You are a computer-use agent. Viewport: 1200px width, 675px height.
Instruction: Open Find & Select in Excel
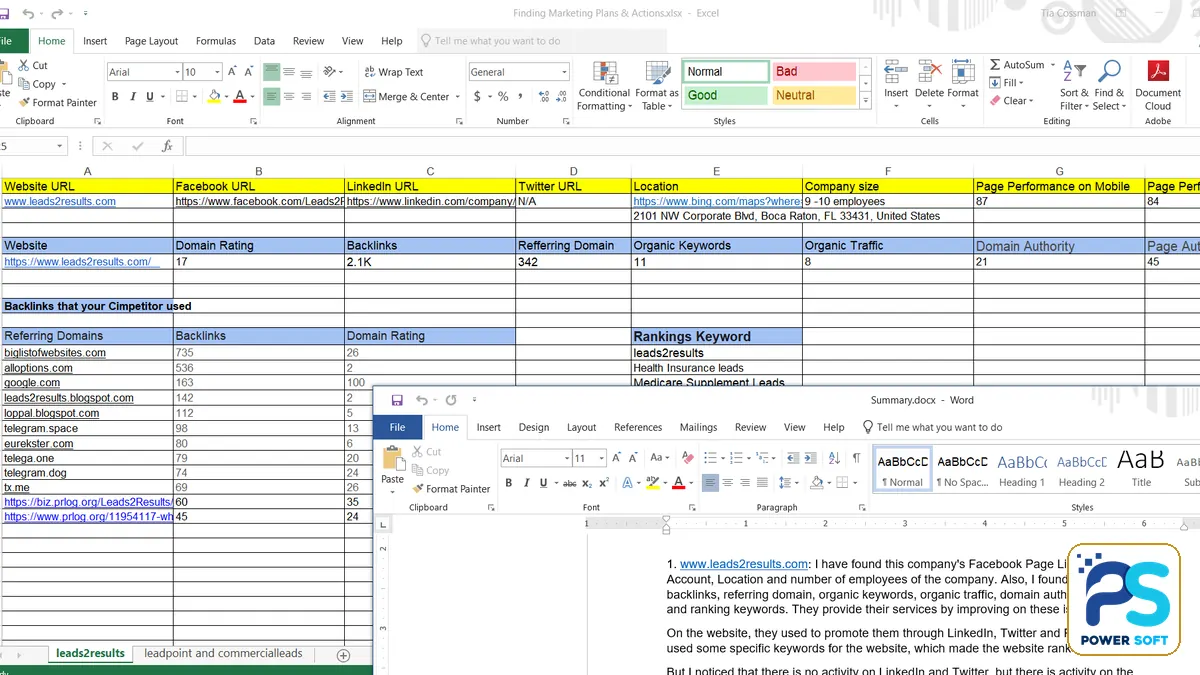(x=1109, y=86)
